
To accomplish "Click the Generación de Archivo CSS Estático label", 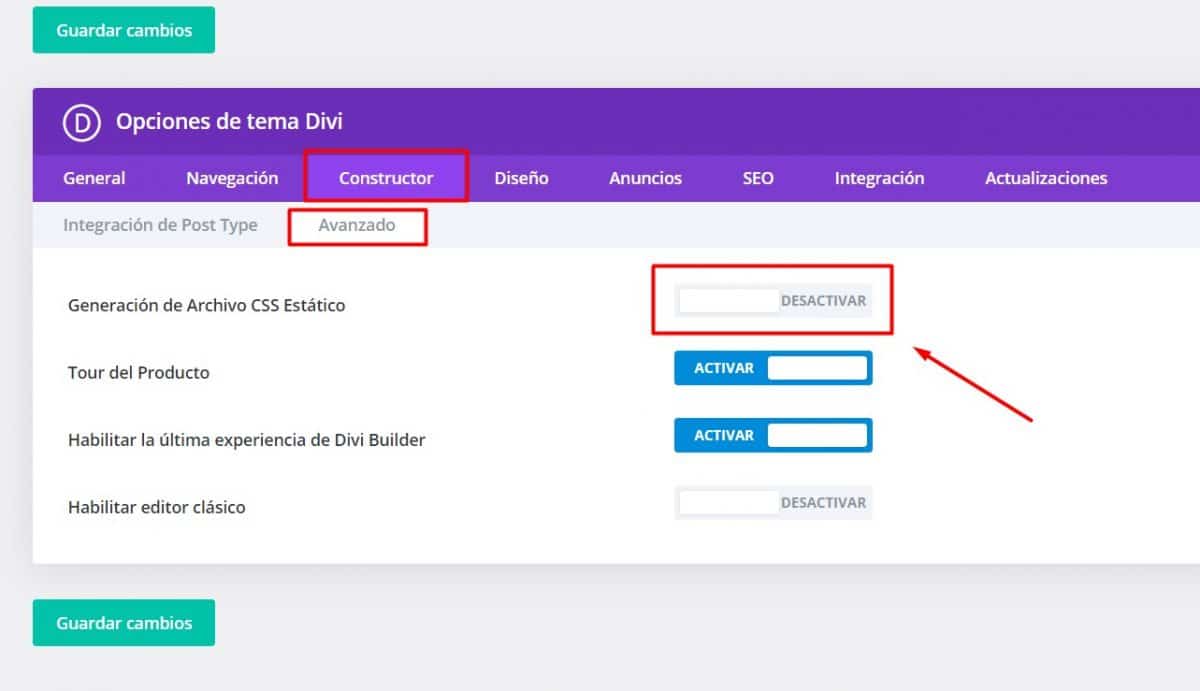I will (207, 305).
